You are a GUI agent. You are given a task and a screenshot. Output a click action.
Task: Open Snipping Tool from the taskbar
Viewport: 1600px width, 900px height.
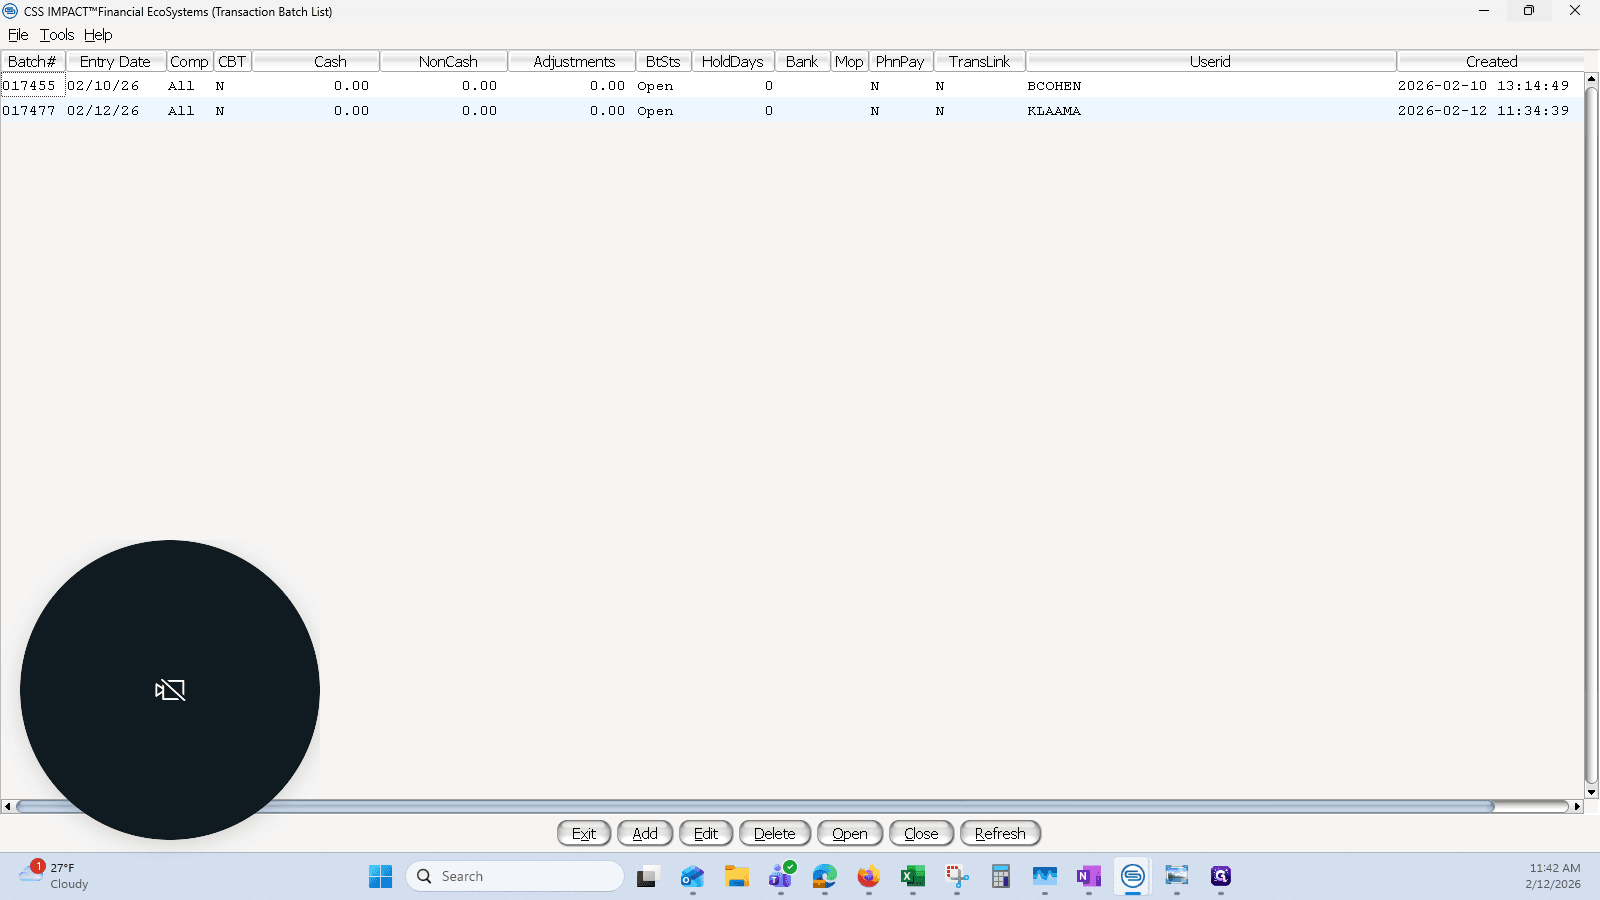pyautogui.click(x=957, y=876)
